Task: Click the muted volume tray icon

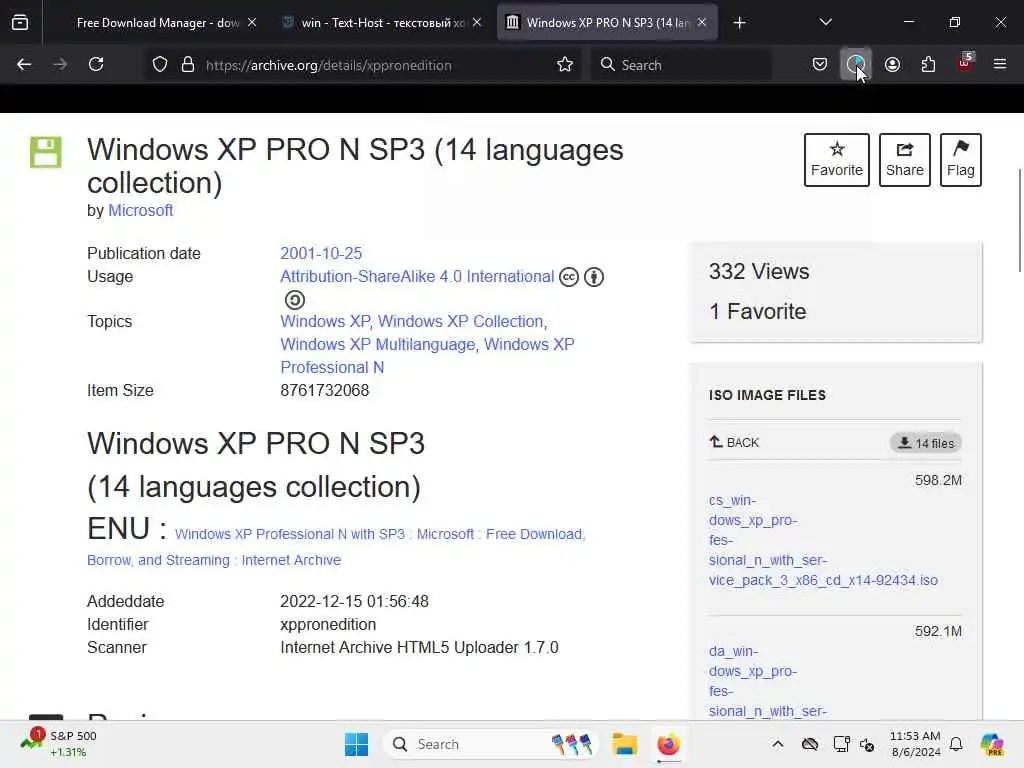Action: tap(867, 744)
